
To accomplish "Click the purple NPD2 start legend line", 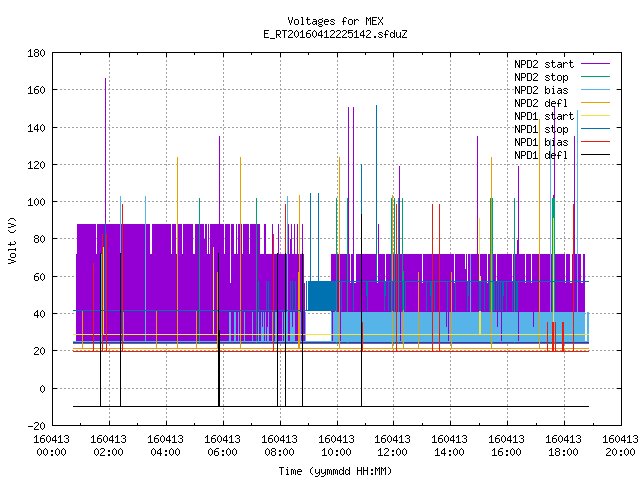I will tap(595, 64).
